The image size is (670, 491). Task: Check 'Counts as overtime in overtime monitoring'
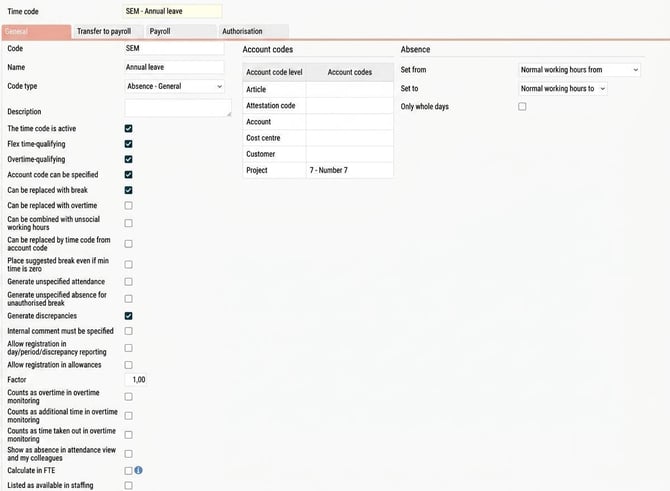pos(128,397)
